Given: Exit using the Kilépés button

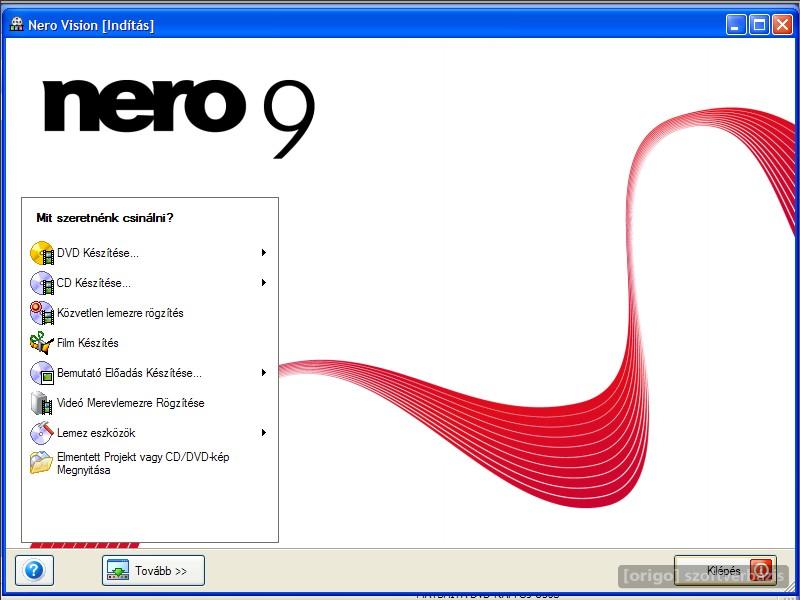Looking at the screenshot, I should click(x=726, y=570).
